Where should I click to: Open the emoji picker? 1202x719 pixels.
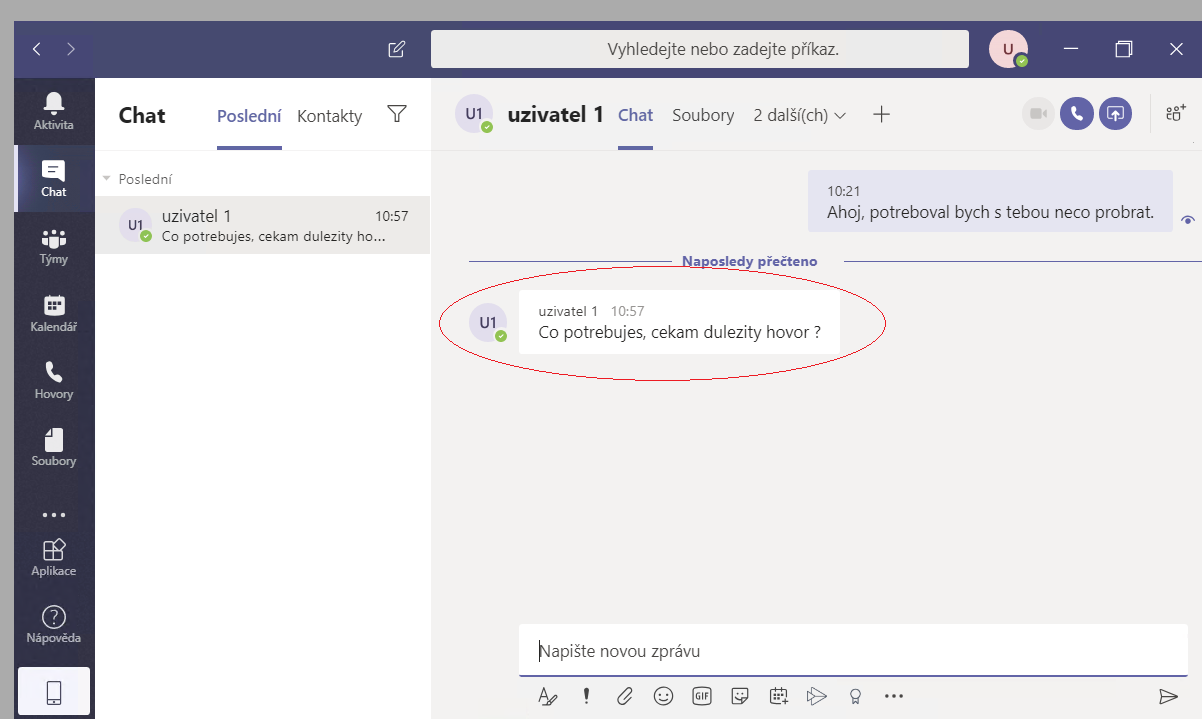(663, 696)
